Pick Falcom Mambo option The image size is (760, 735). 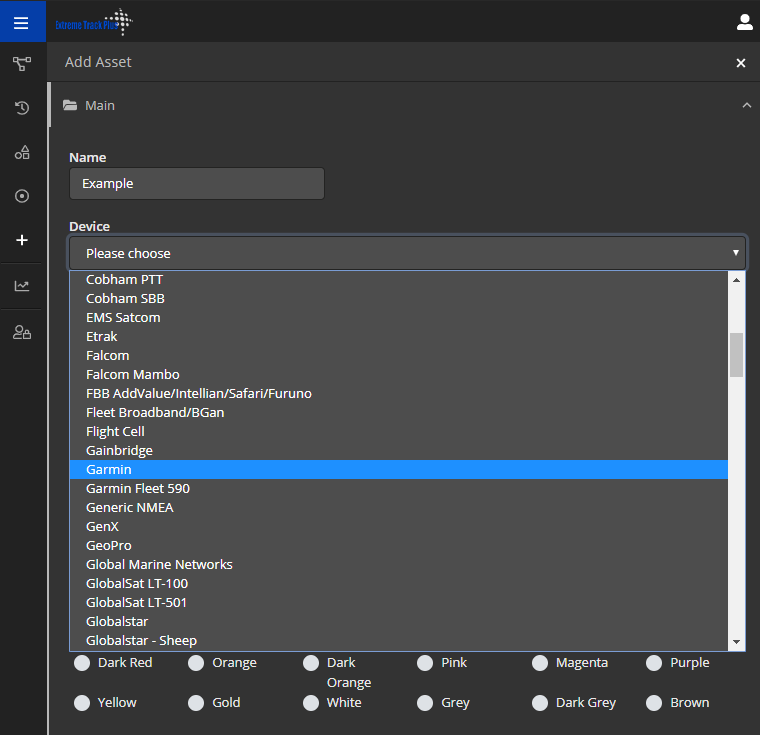point(398,374)
